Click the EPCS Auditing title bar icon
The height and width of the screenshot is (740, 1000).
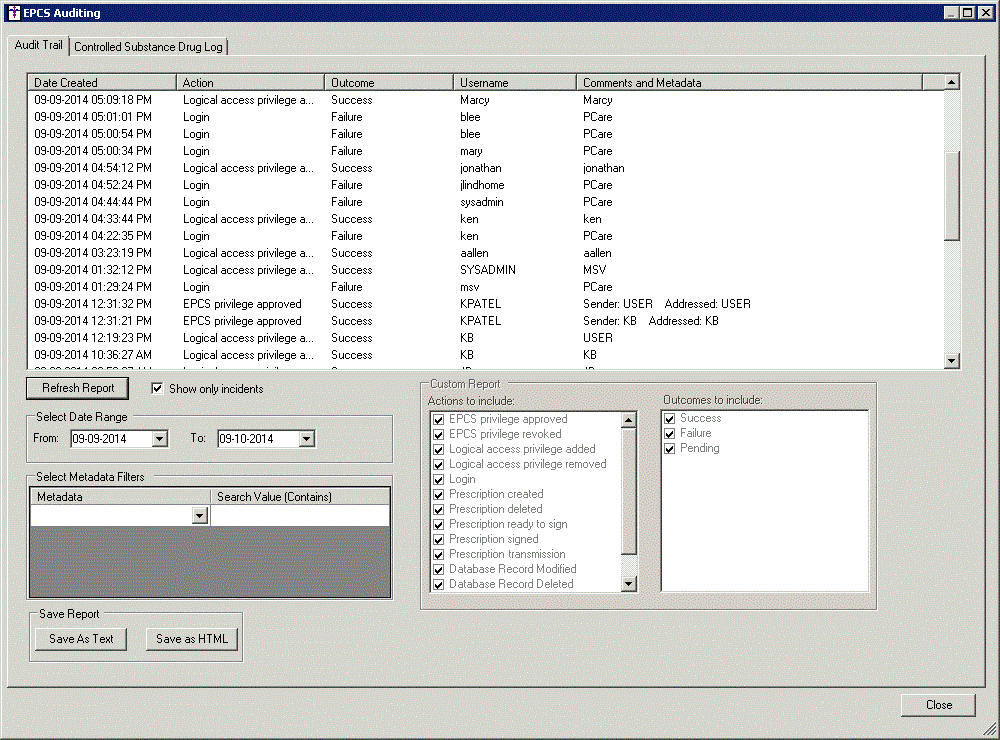tap(13, 13)
